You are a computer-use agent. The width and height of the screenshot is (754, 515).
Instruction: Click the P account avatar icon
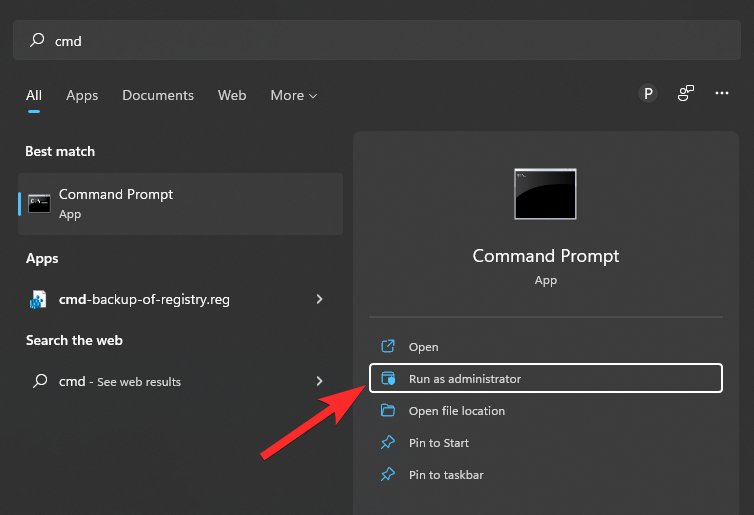coord(648,94)
